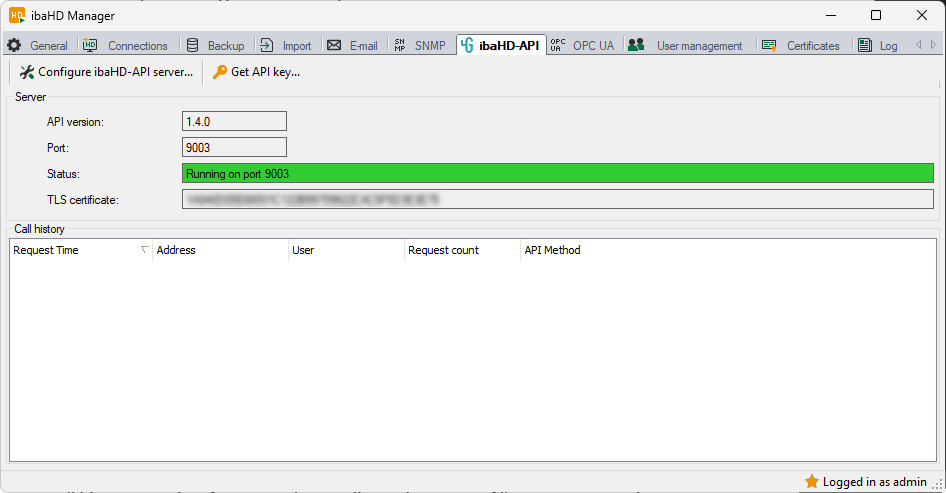Click the certificate icon of Certificates tab
The image size is (946, 493).
(769, 45)
